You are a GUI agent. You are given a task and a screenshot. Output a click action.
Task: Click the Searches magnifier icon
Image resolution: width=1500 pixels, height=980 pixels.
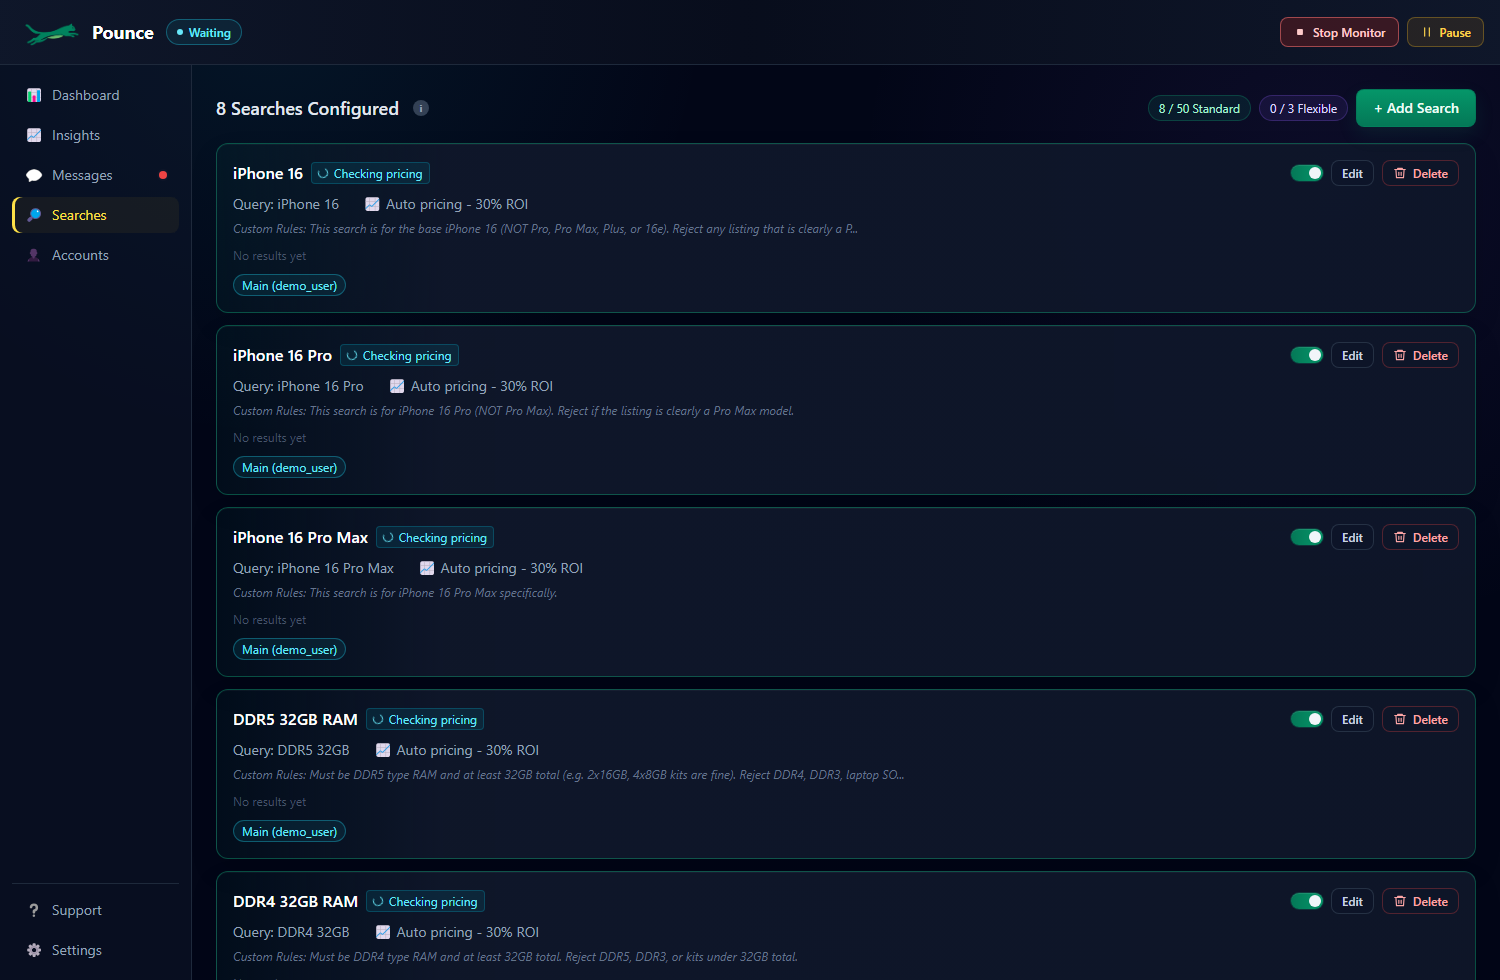(x=34, y=215)
